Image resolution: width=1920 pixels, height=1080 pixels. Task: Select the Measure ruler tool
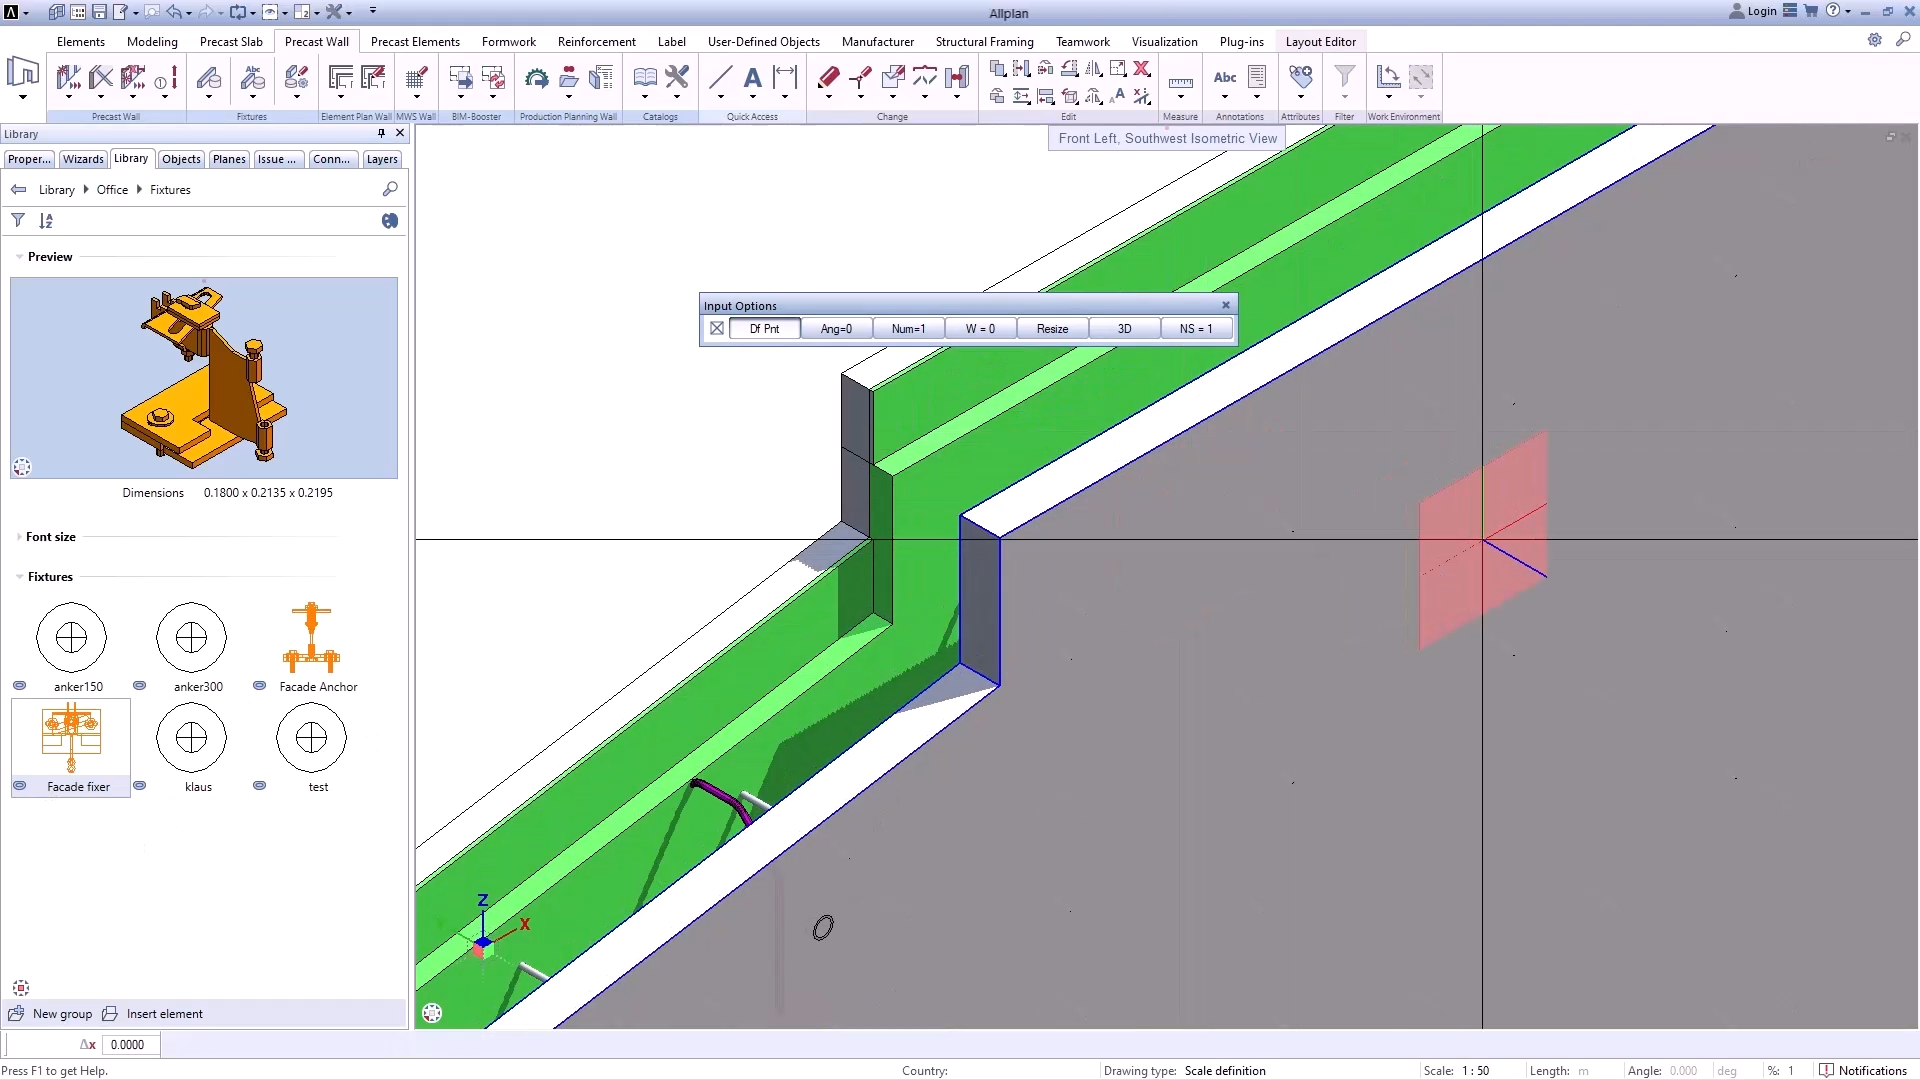(x=1180, y=82)
